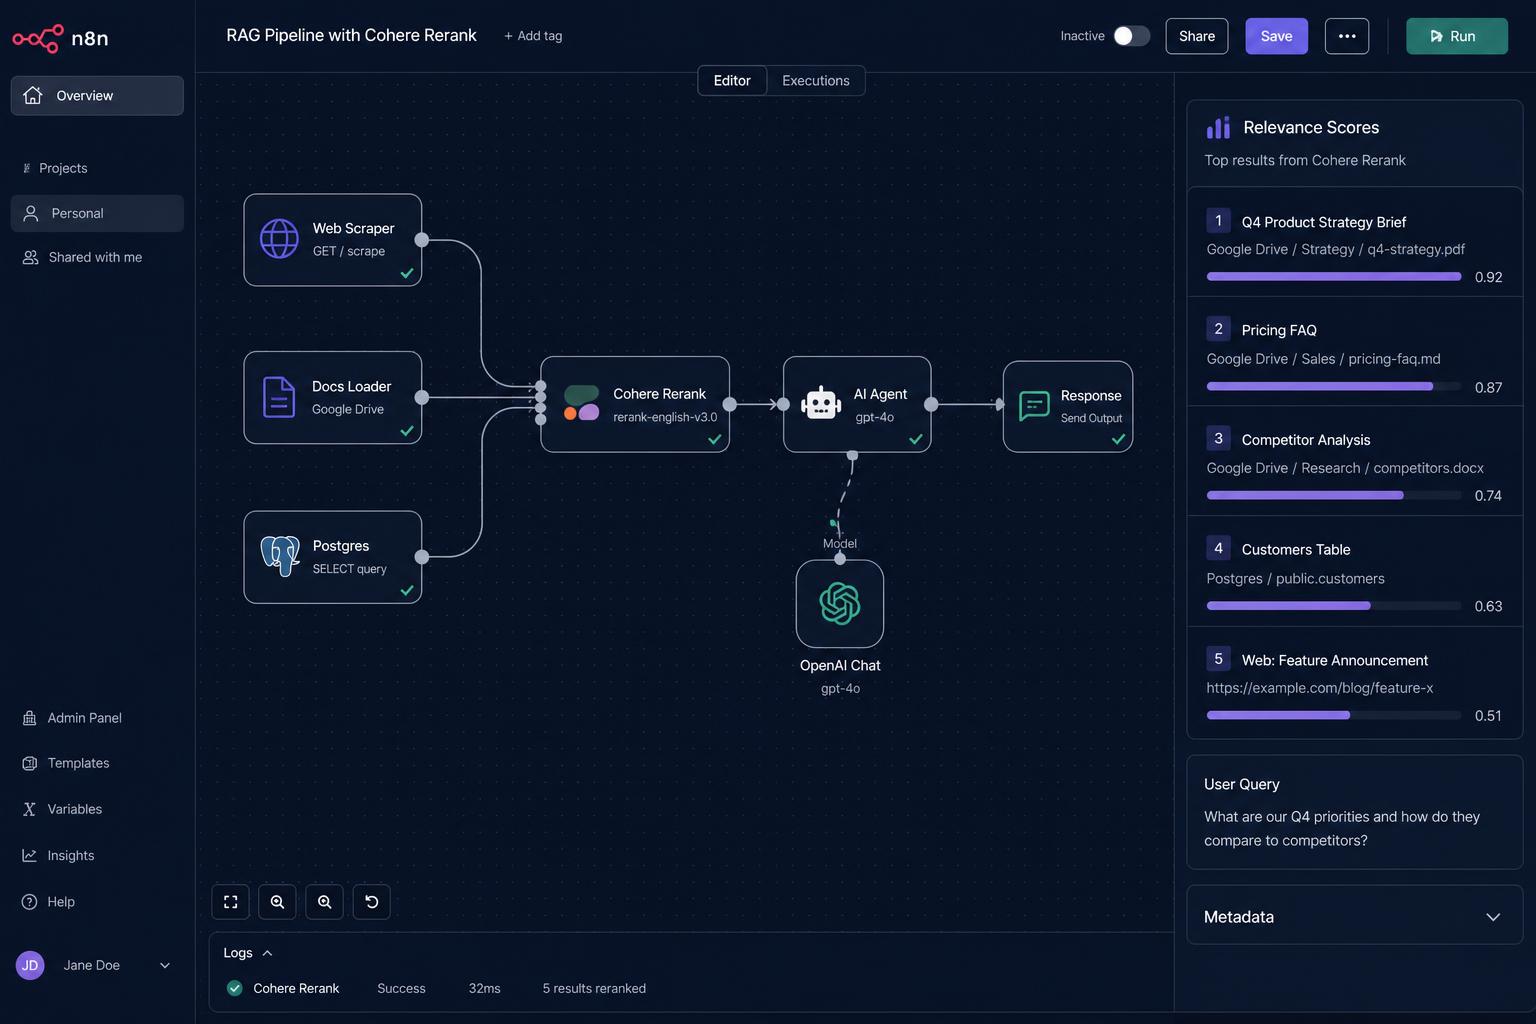Open Variables in the sidebar
The width and height of the screenshot is (1536, 1024).
coord(75,809)
